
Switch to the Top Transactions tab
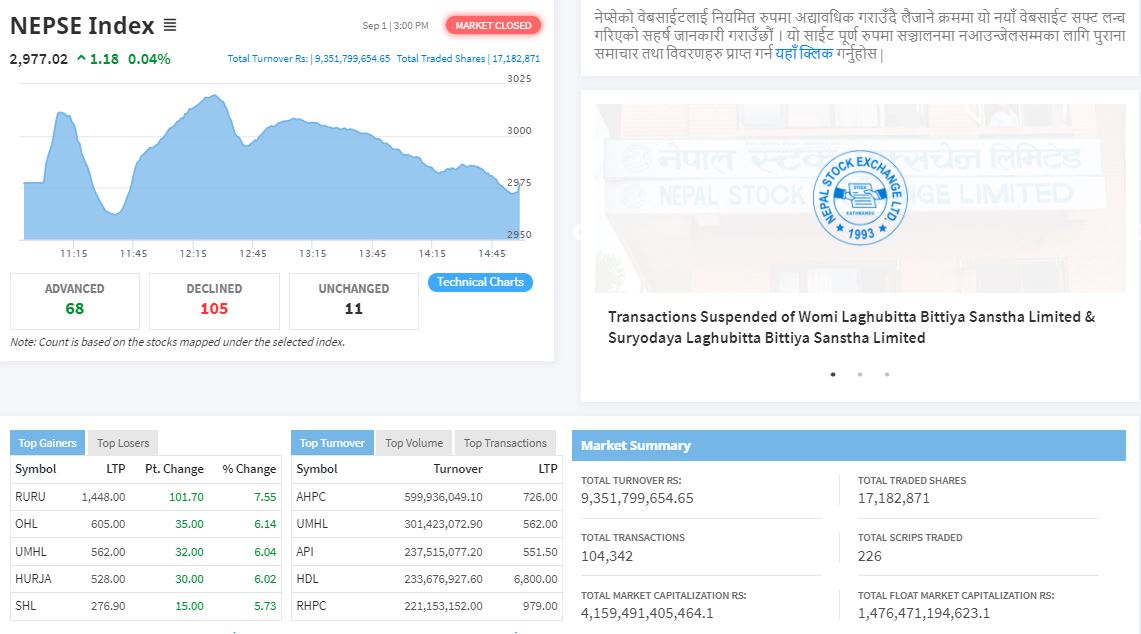coord(505,443)
